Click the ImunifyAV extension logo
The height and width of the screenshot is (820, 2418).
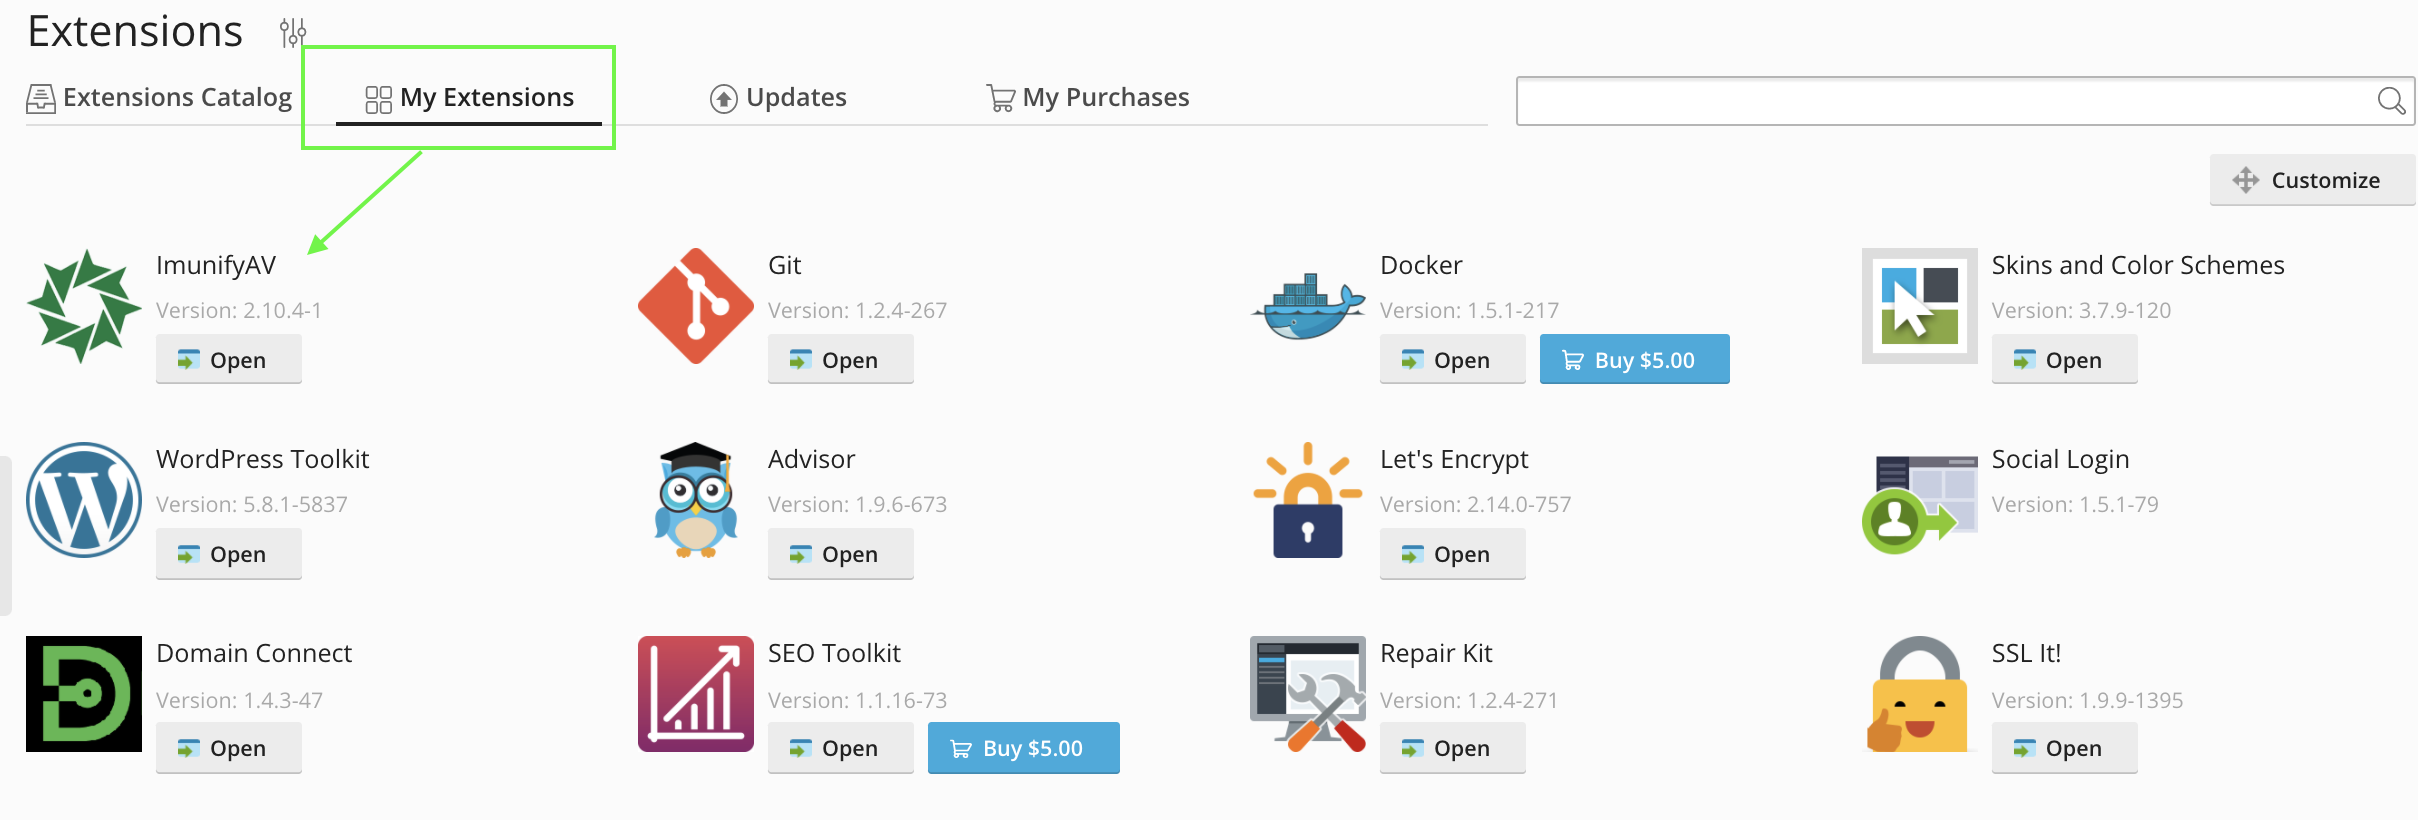[x=84, y=306]
